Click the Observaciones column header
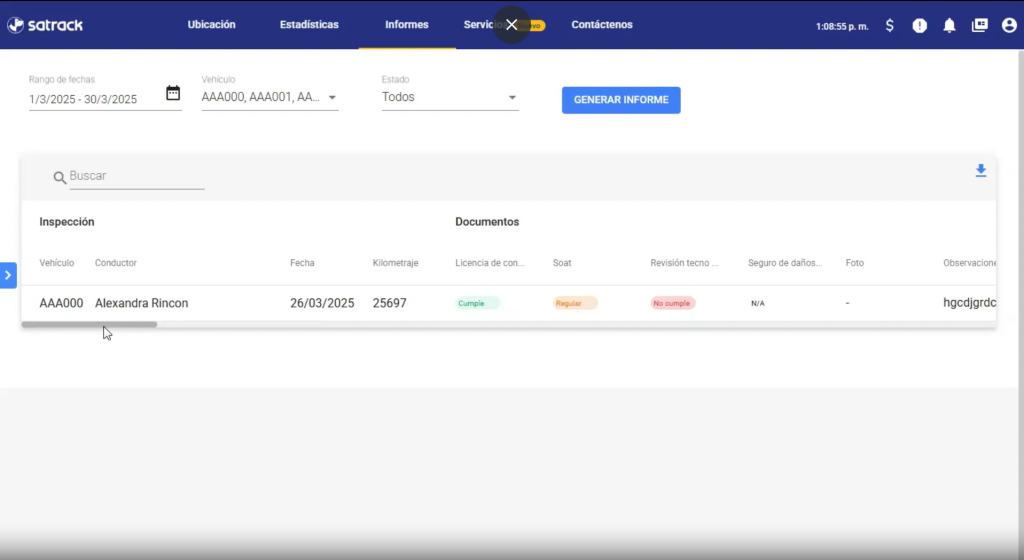Screen dimensions: 1024x560 970,263
